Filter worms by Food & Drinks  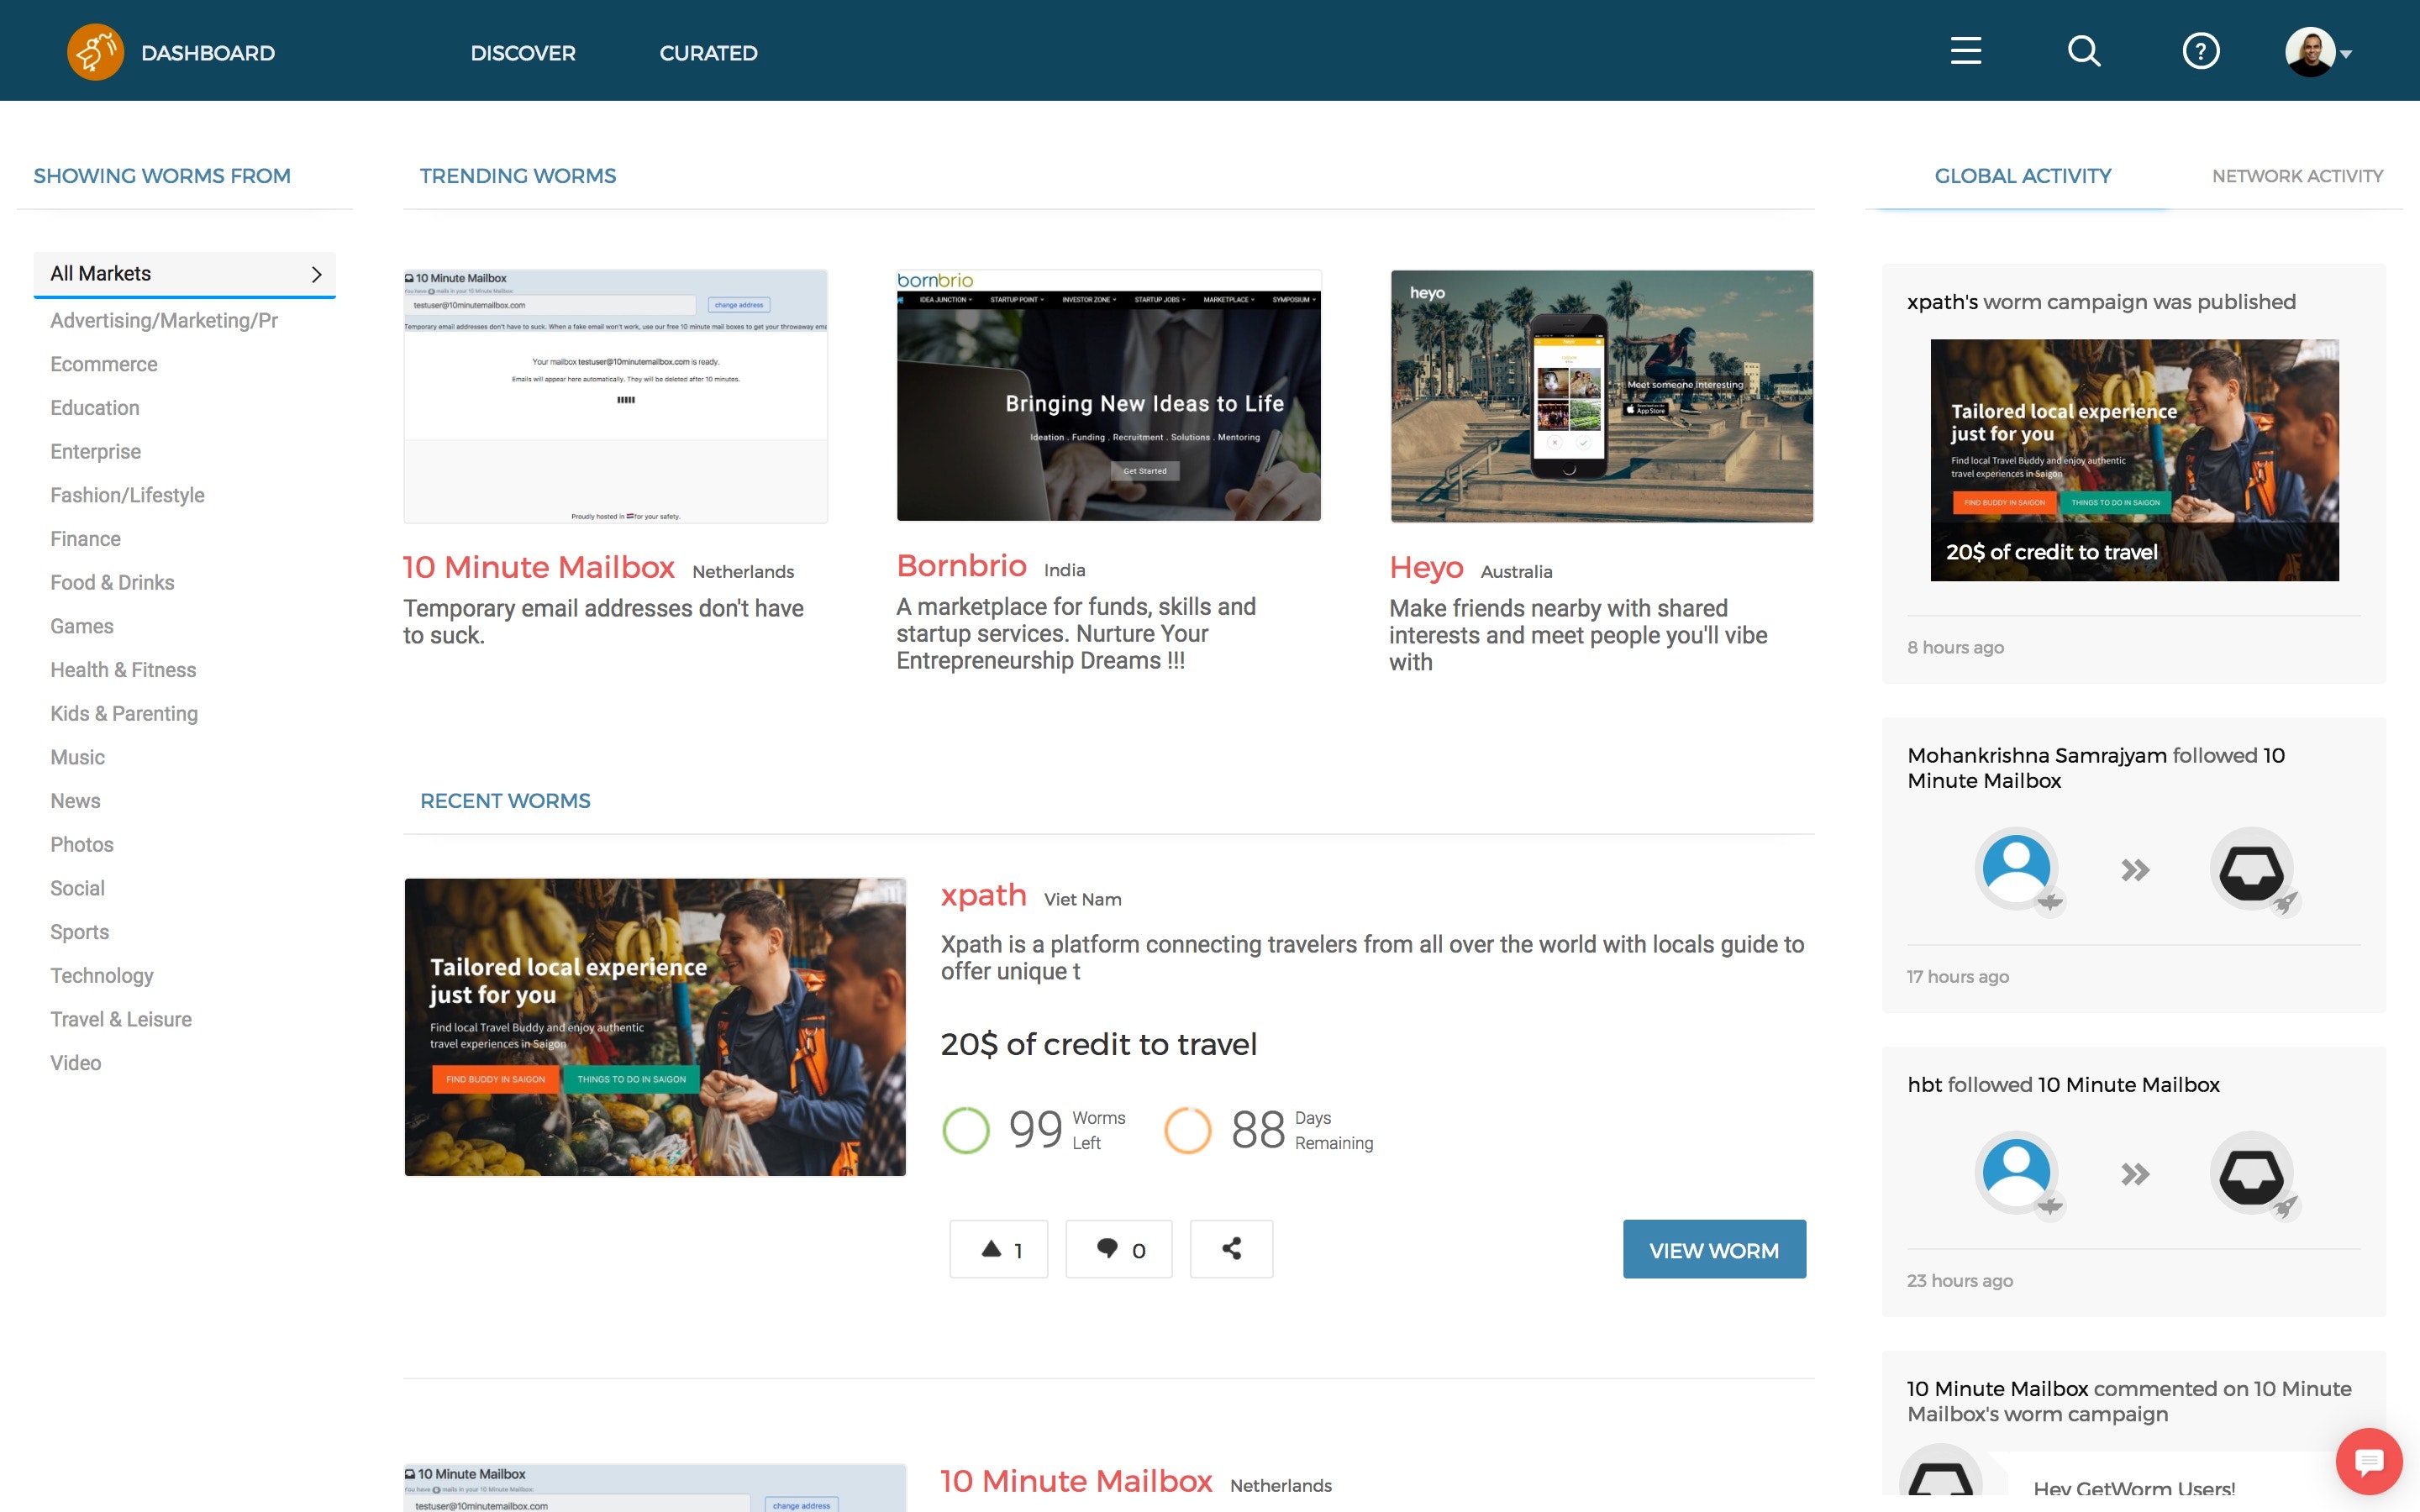click(112, 582)
